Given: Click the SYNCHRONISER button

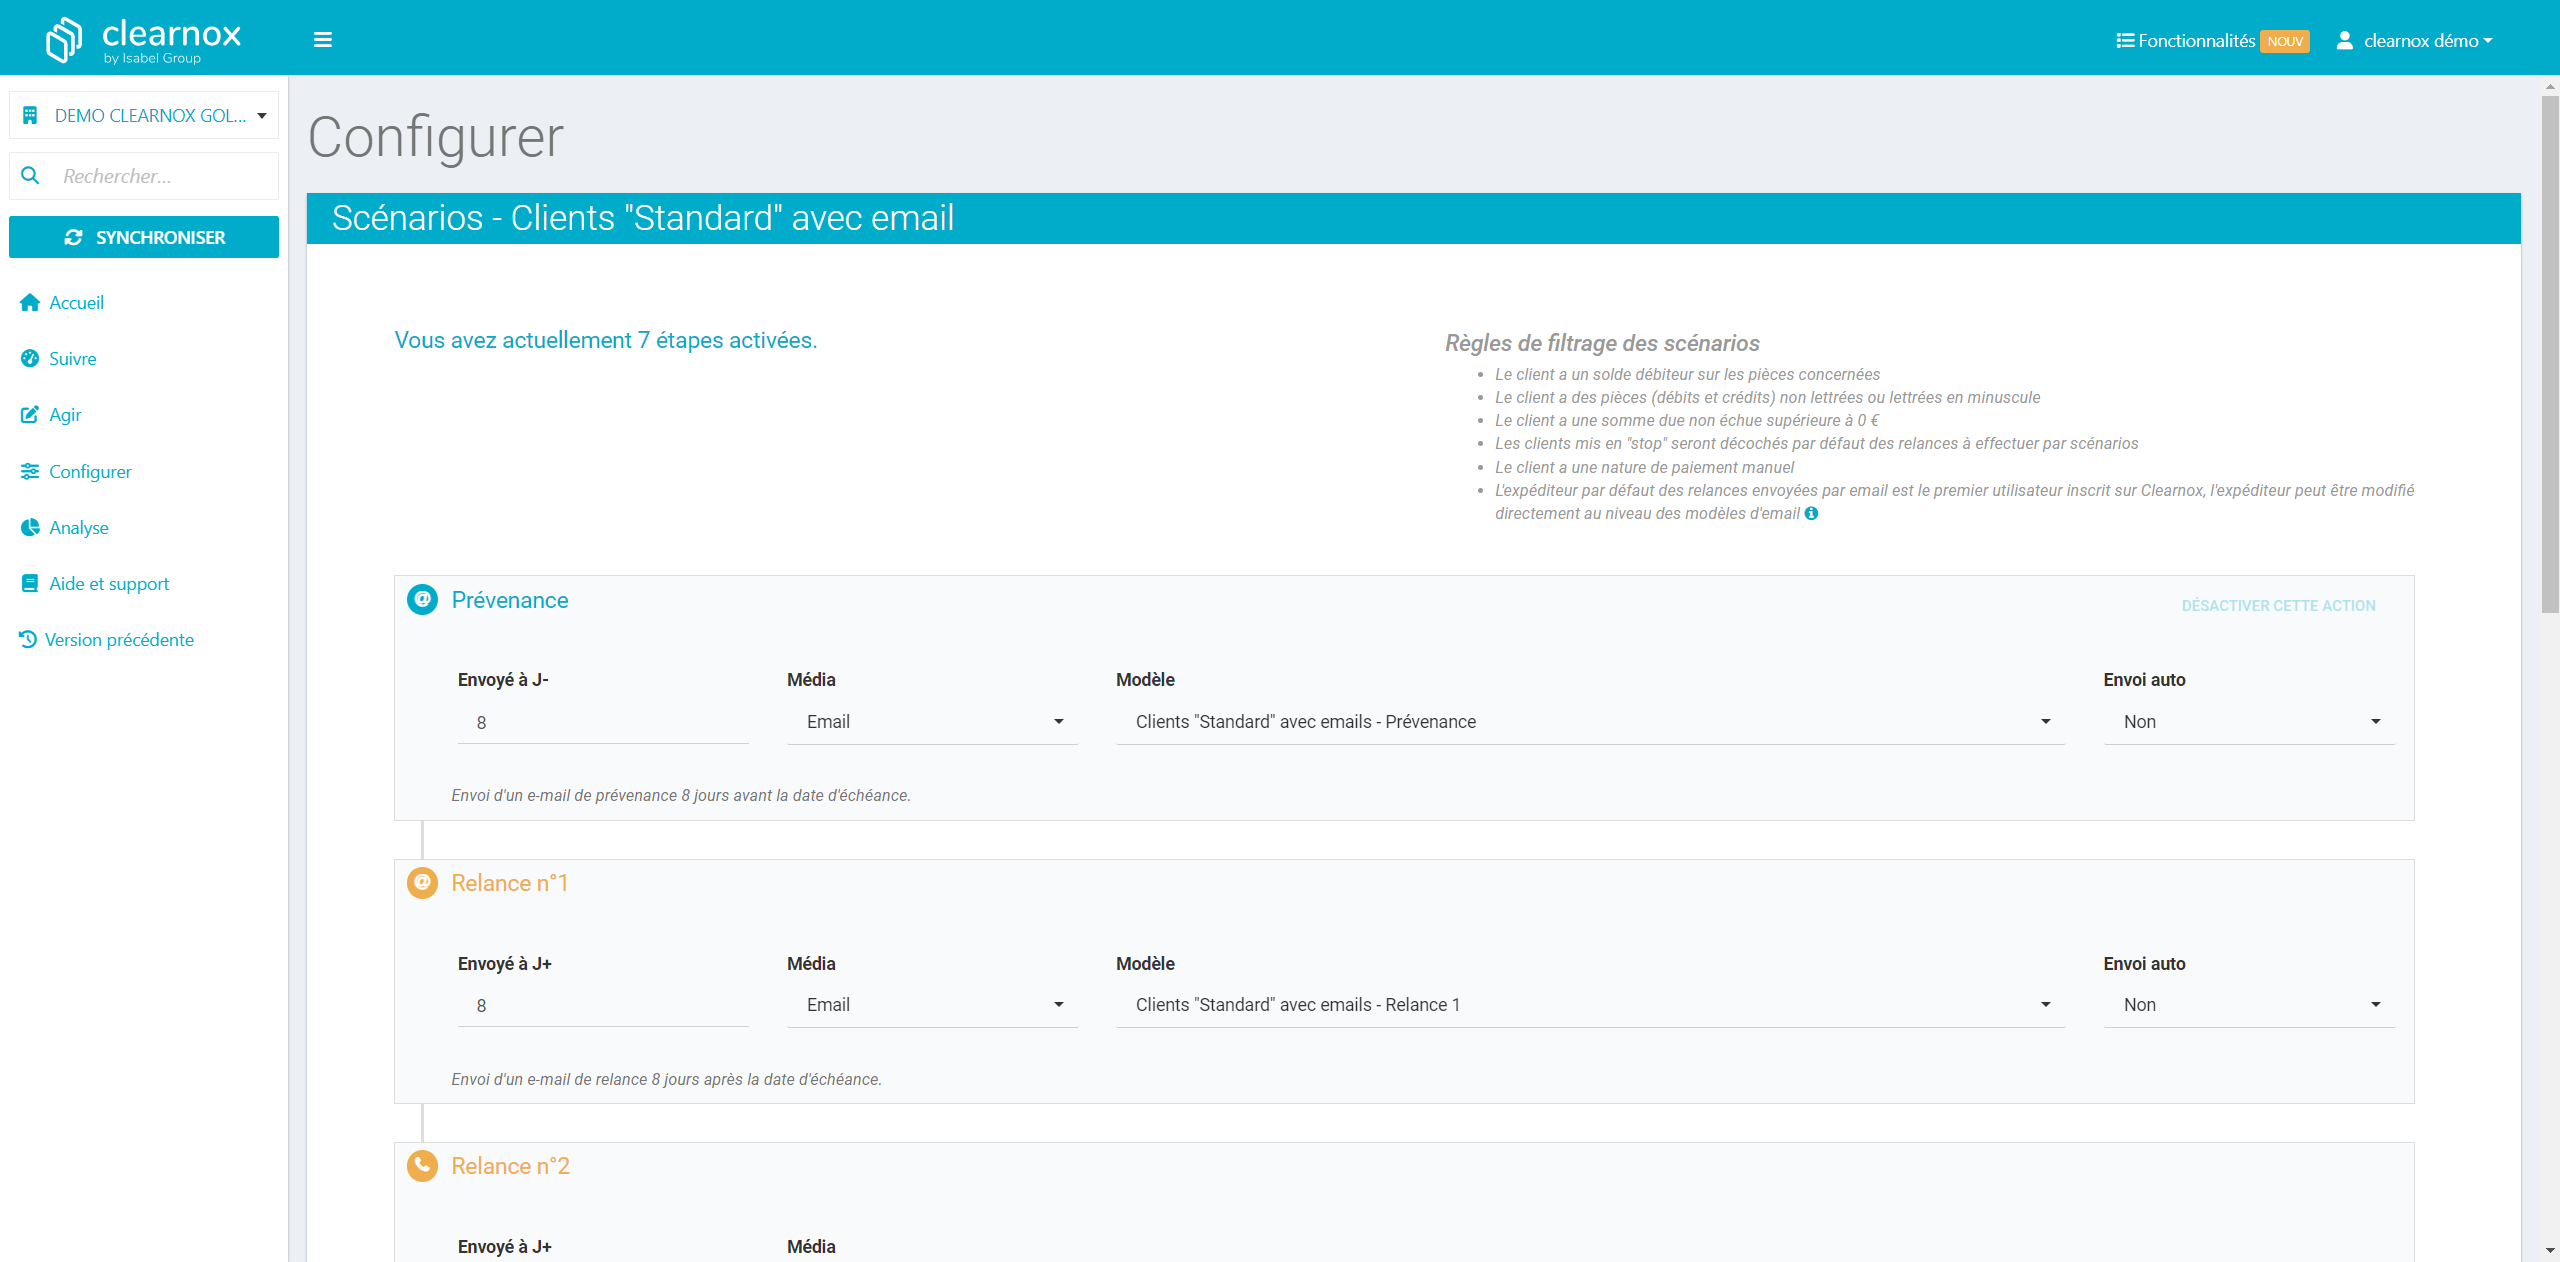Looking at the screenshot, I should coord(144,237).
